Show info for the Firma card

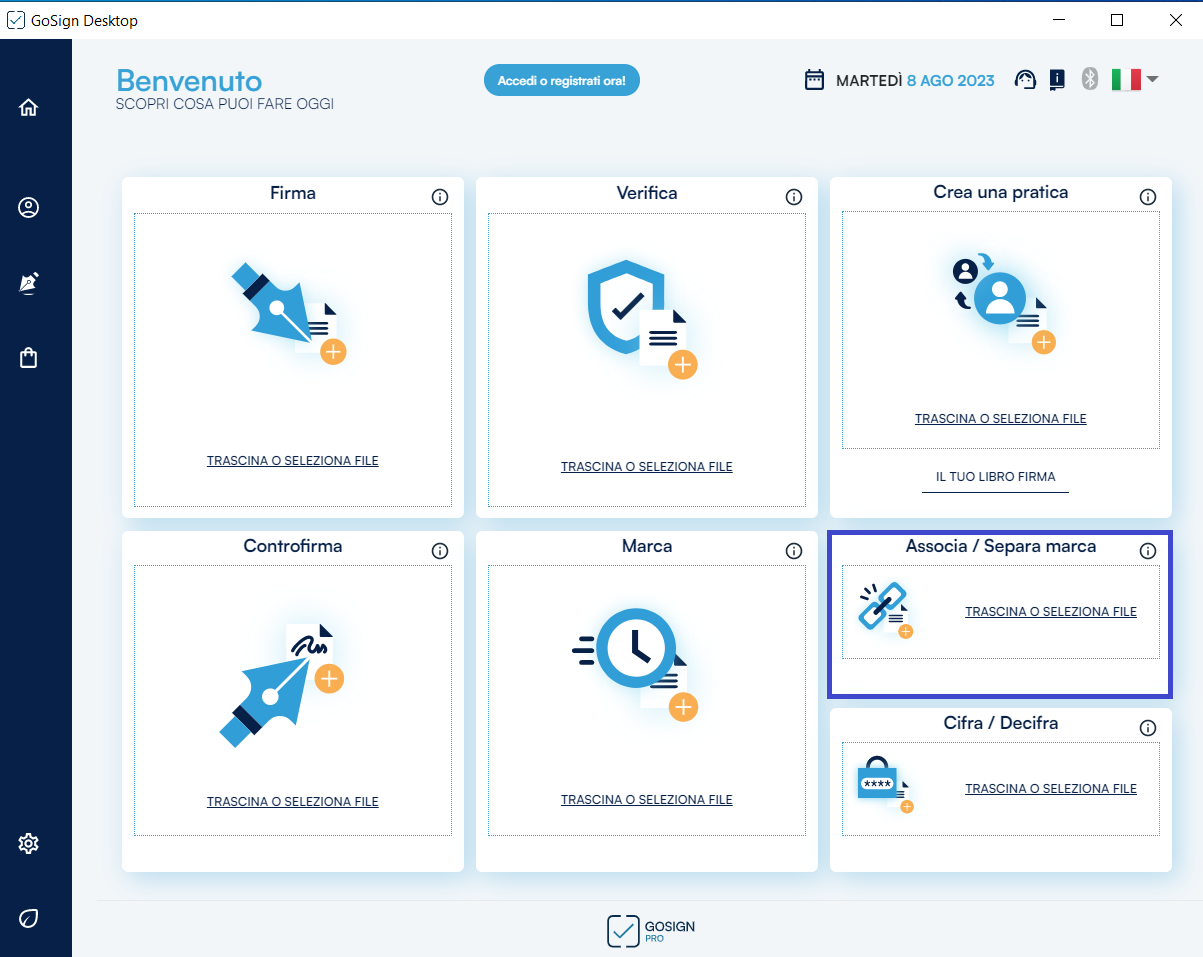440,197
